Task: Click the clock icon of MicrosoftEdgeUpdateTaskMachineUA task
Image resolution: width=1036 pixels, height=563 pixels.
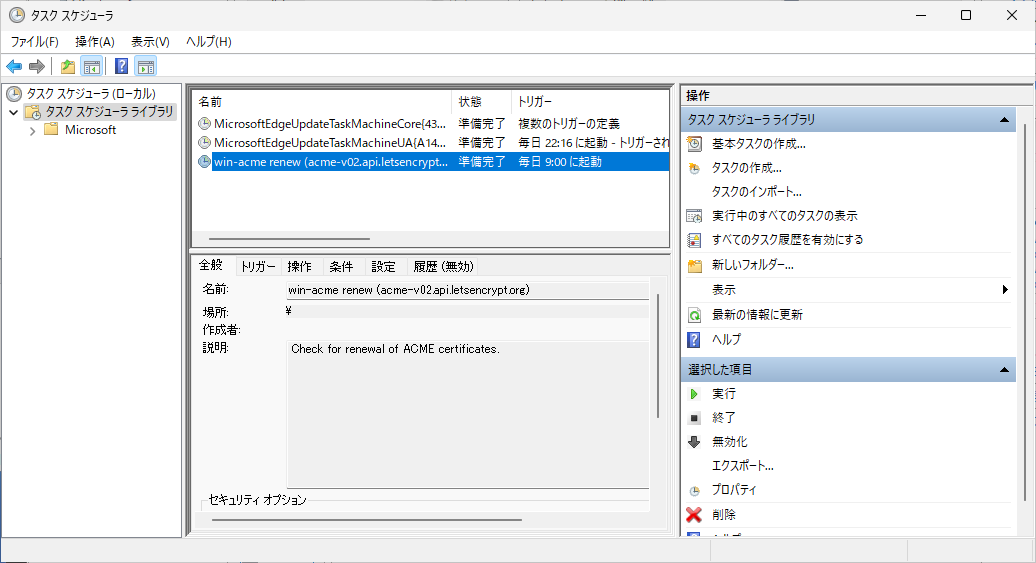Action: pyautogui.click(x=205, y=143)
